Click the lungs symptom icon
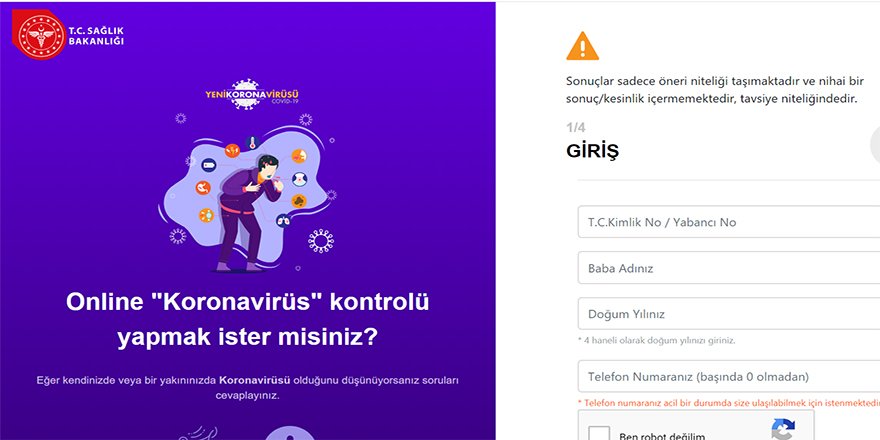880x440 pixels. (x=283, y=221)
